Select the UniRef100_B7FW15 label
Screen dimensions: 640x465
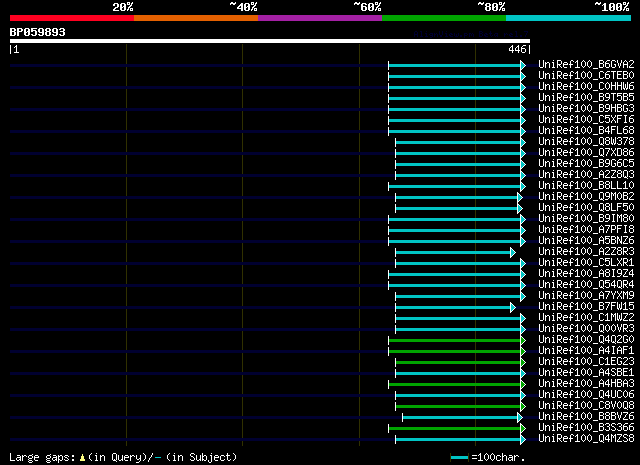586,307
